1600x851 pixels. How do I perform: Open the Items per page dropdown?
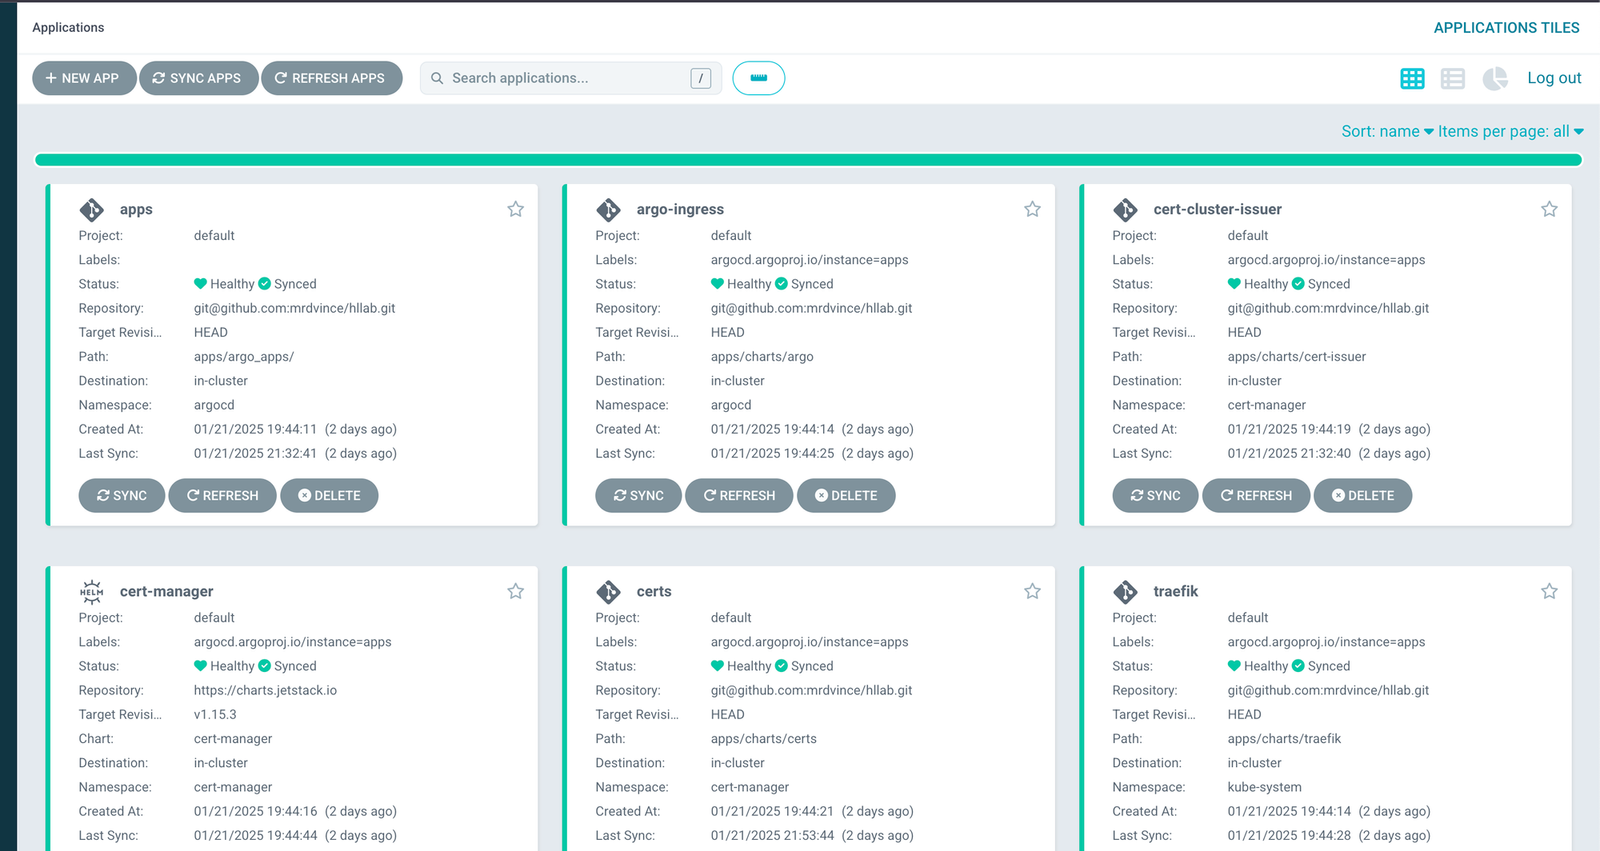1511,131
